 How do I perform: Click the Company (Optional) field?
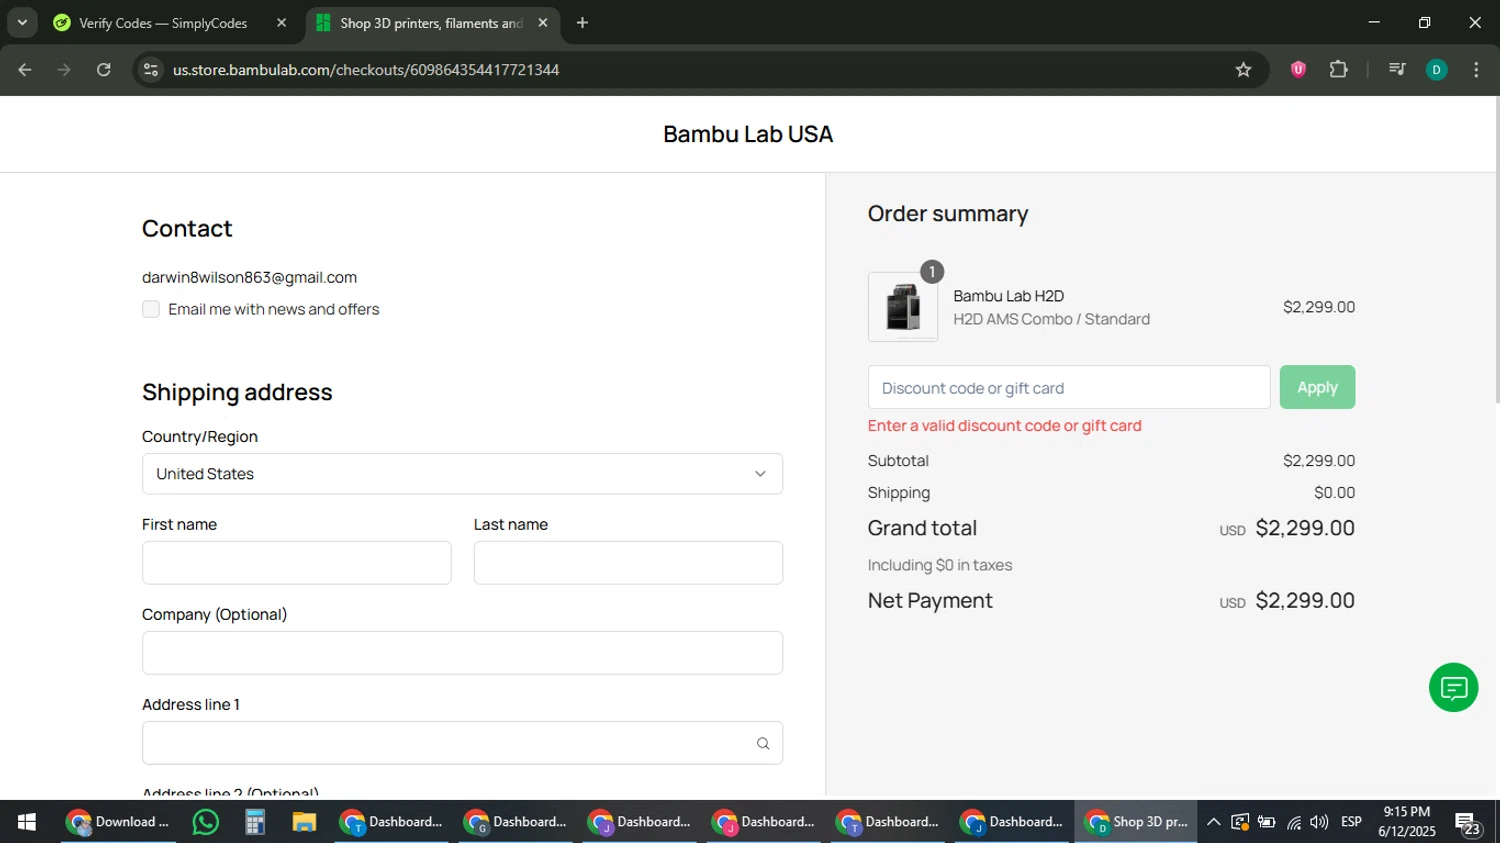[x=462, y=653]
